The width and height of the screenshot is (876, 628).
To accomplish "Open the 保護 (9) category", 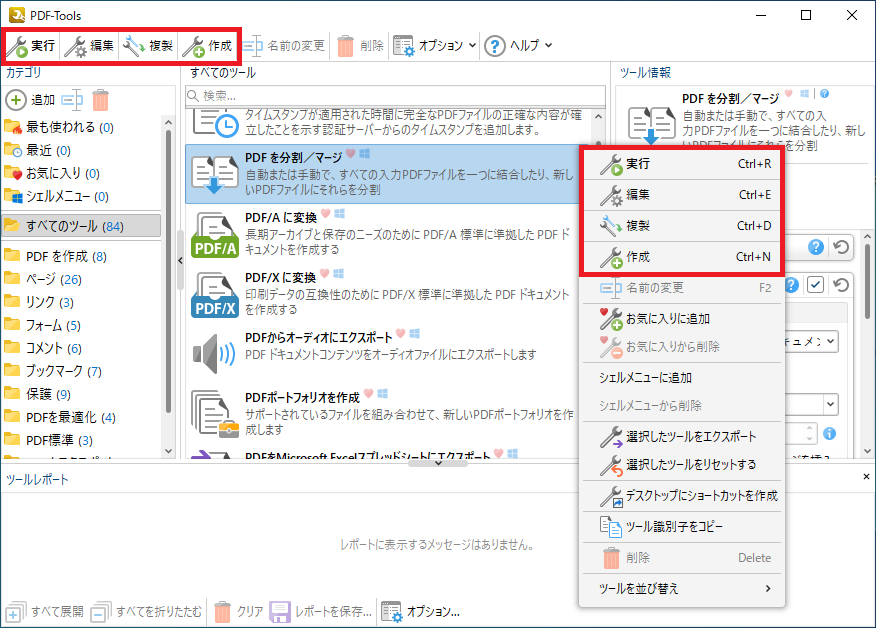I will coord(37,394).
